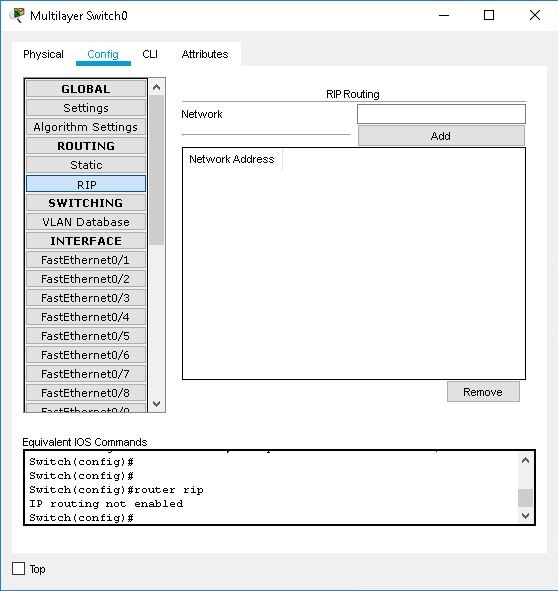This screenshot has width=558, height=591.
Task: Click the sidebar scroll down arrow
Action: tap(157, 404)
